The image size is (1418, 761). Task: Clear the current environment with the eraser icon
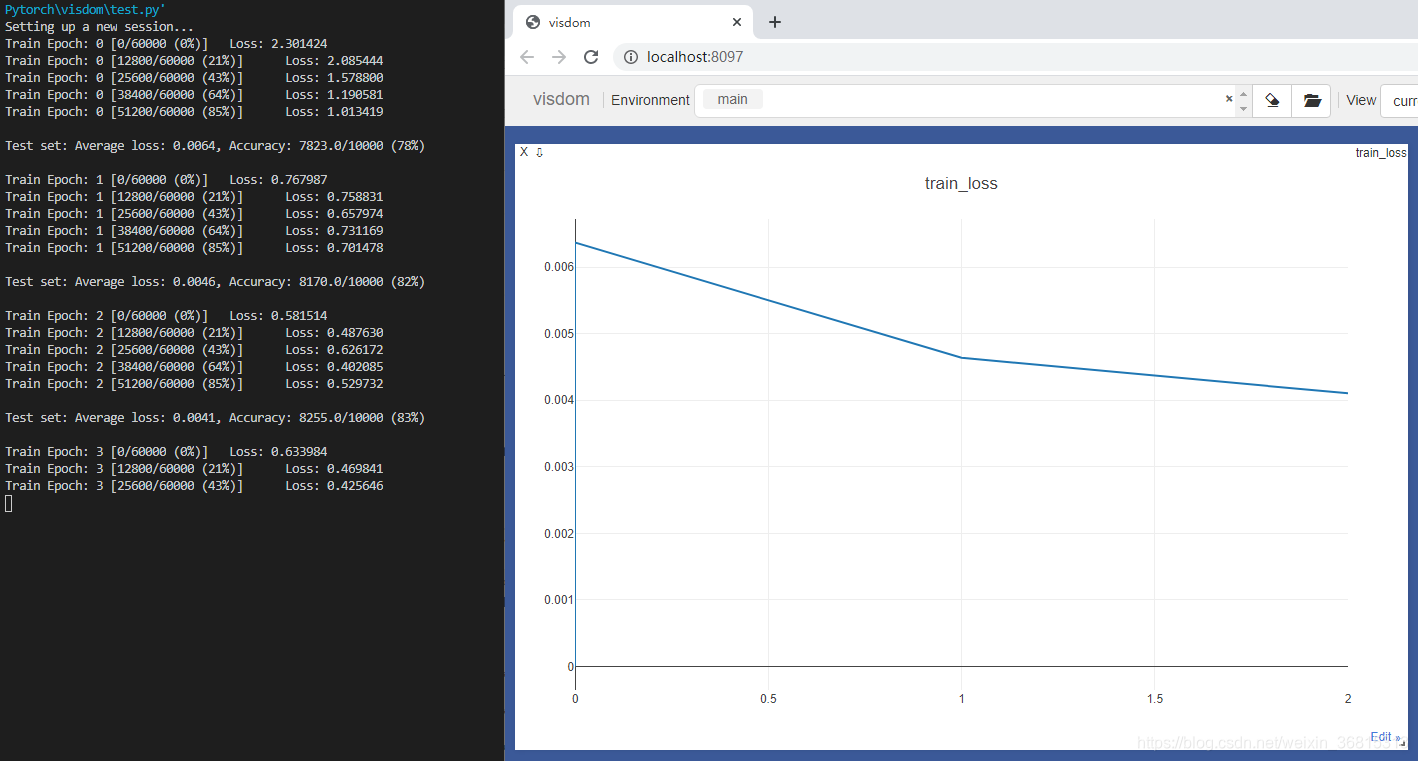click(x=1272, y=100)
